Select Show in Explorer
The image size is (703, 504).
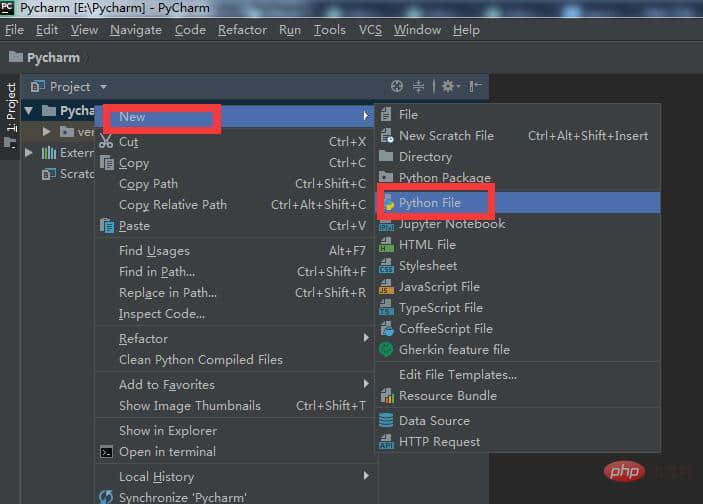coord(236,431)
